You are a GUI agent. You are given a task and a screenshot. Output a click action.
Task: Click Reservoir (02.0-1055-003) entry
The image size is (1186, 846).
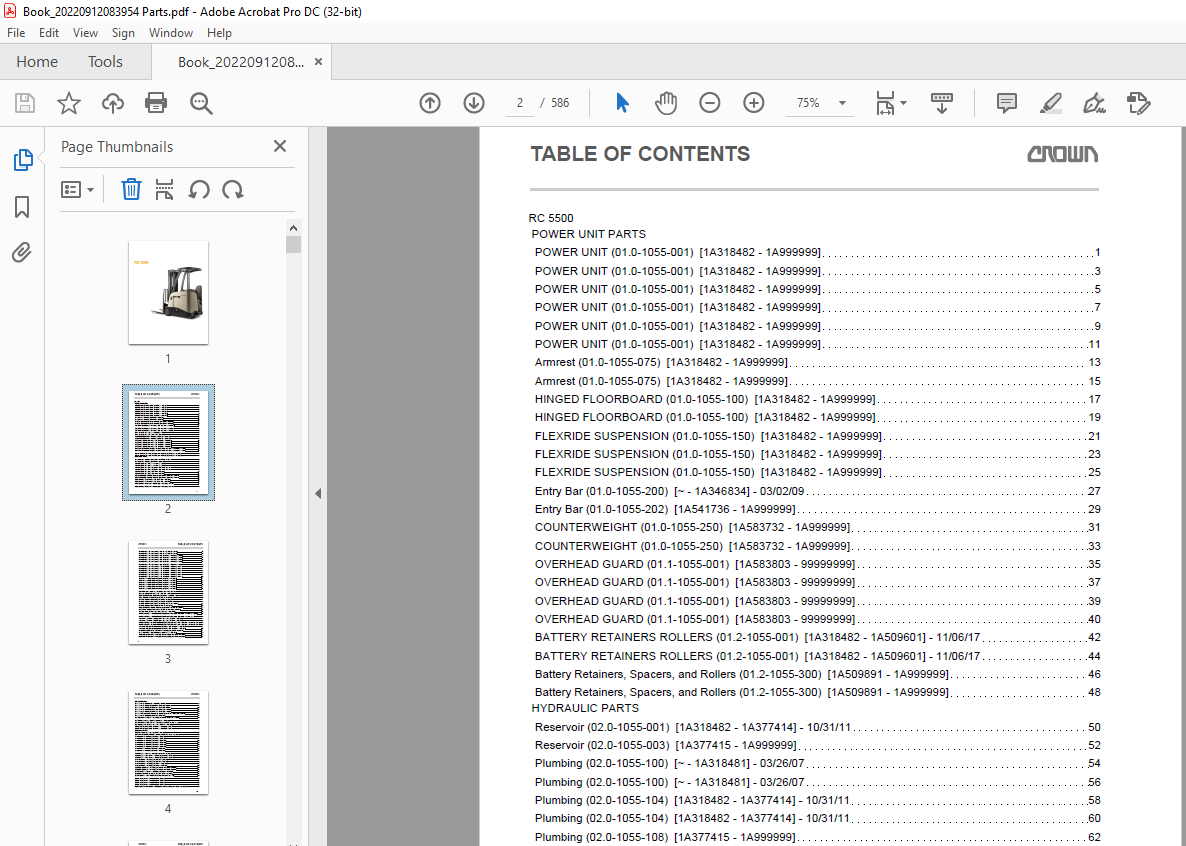pos(817,745)
